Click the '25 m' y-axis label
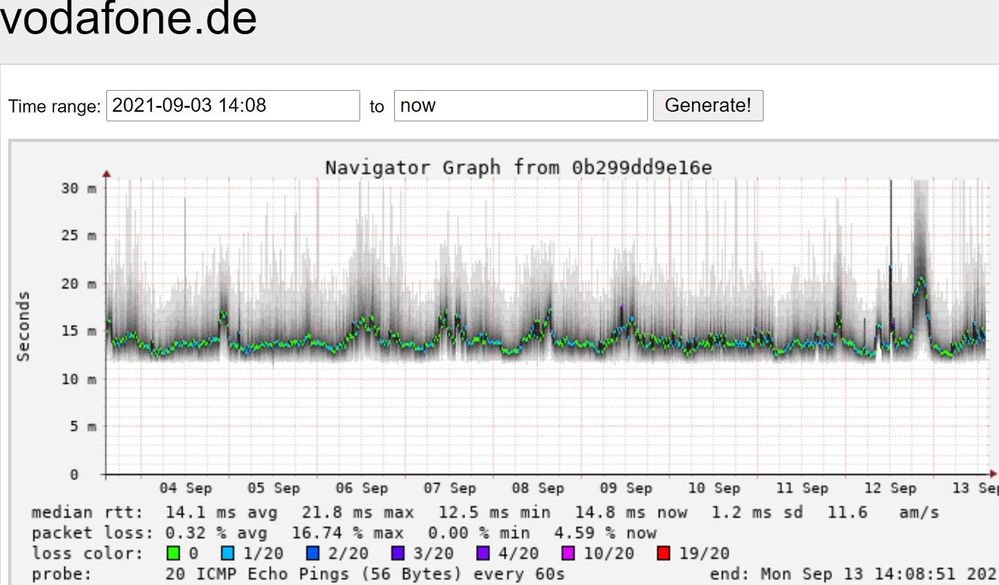 (x=79, y=236)
